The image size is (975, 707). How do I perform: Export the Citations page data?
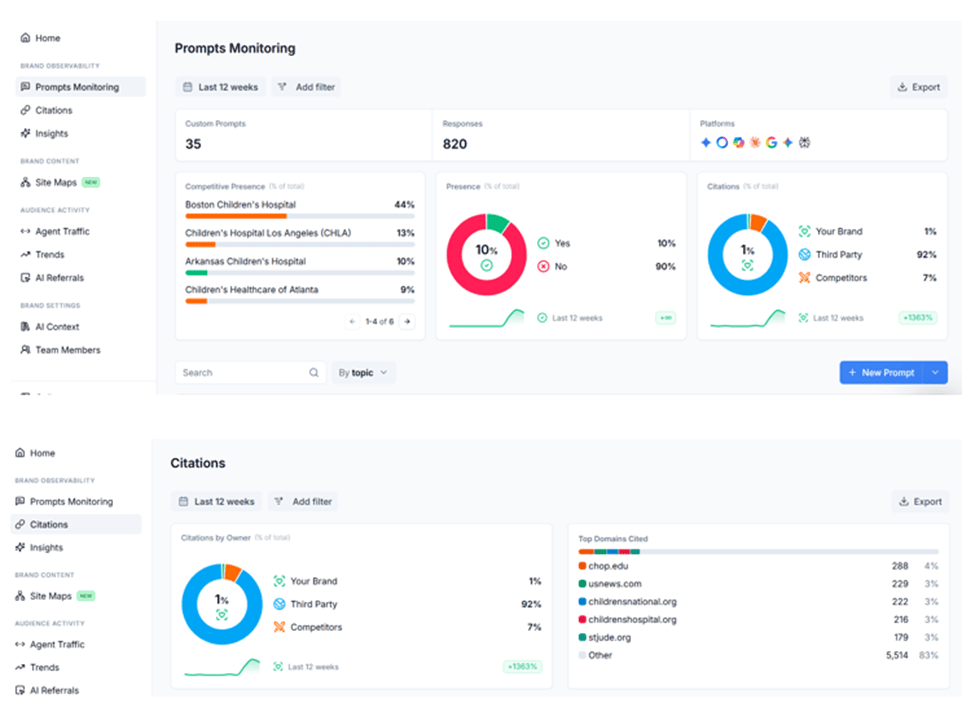(x=920, y=501)
